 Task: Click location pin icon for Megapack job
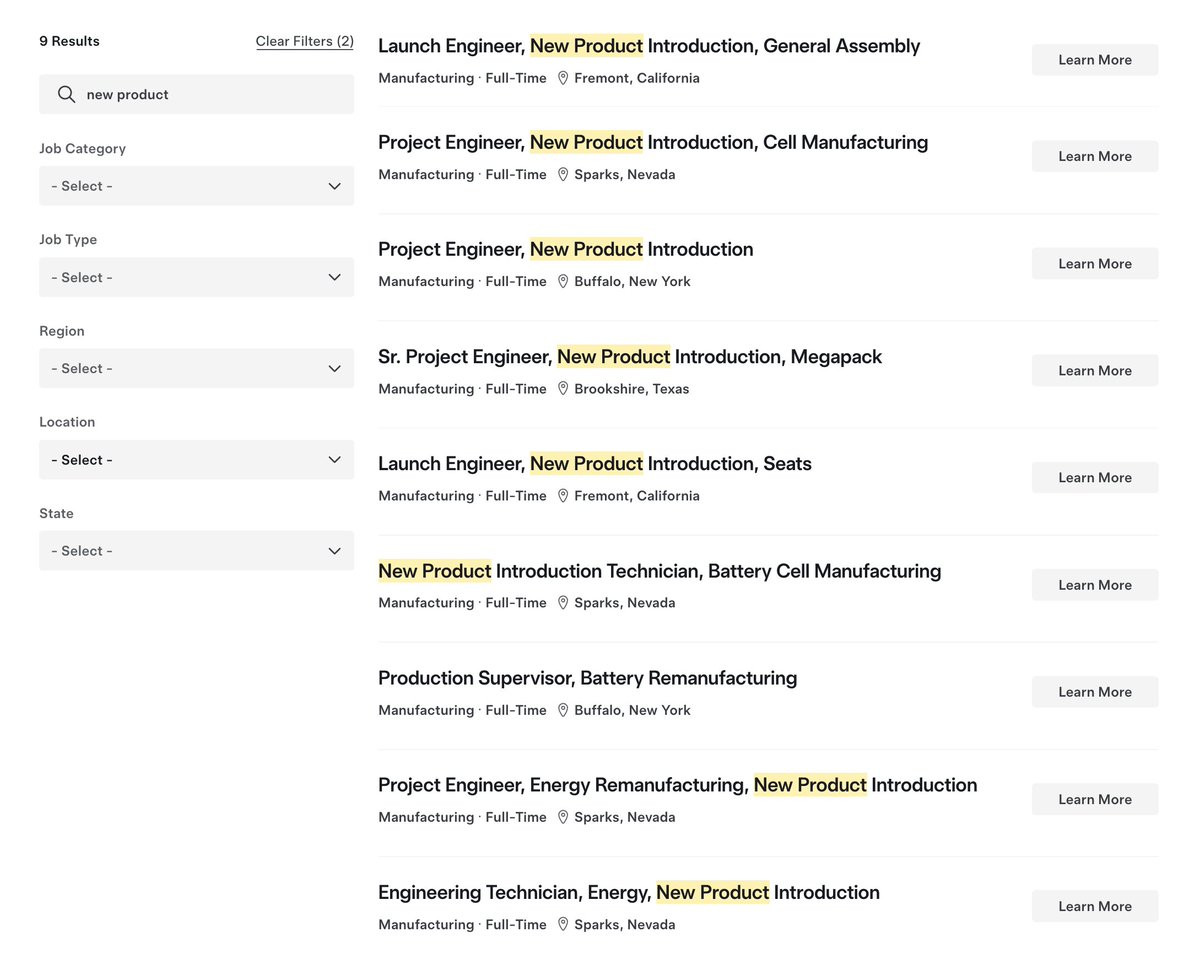coord(563,388)
